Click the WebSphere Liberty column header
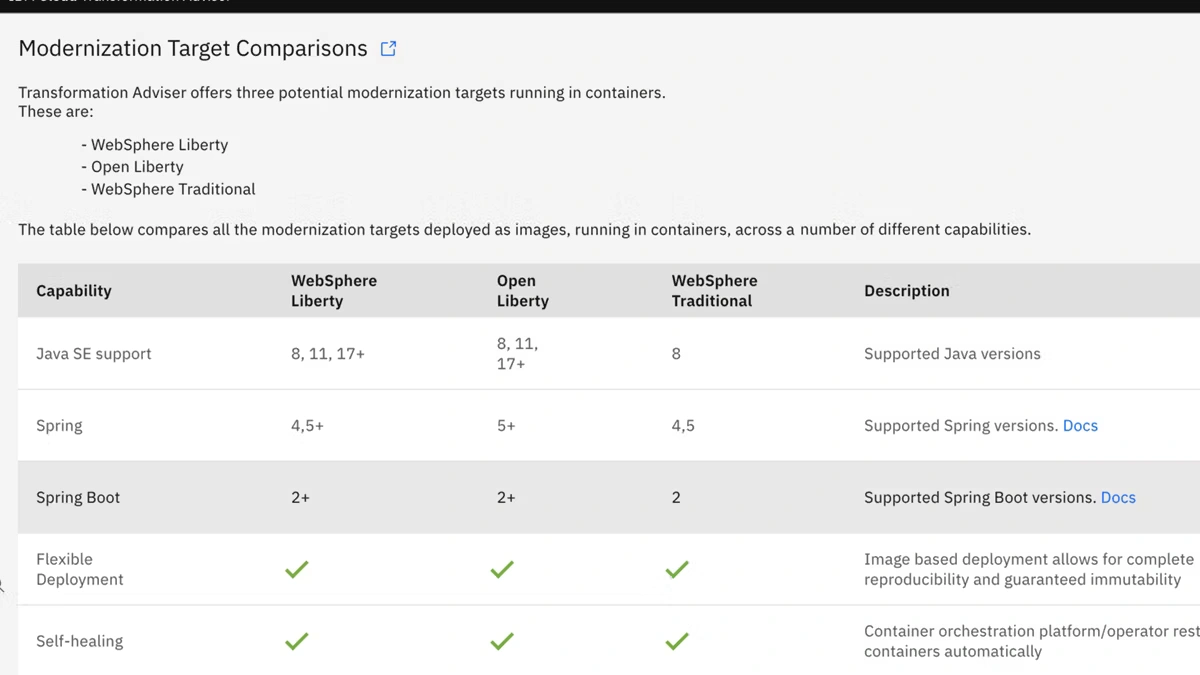The image size is (1200, 675). [334, 291]
